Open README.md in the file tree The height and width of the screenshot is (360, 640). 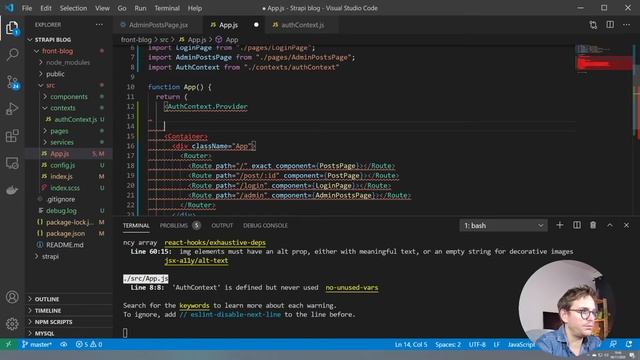click(x=64, y=245)
